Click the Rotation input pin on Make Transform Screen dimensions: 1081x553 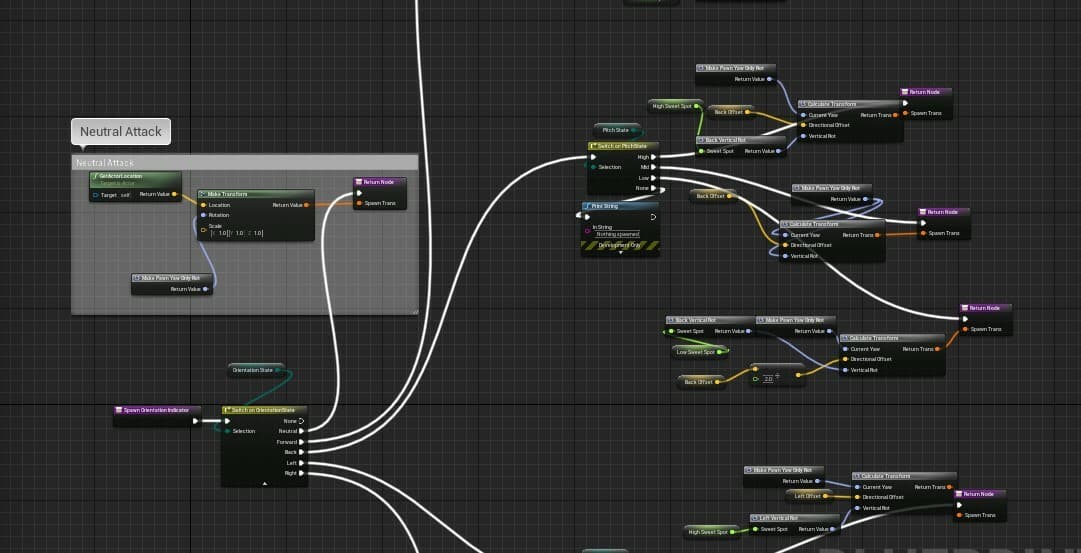click(x=203, y=215)
